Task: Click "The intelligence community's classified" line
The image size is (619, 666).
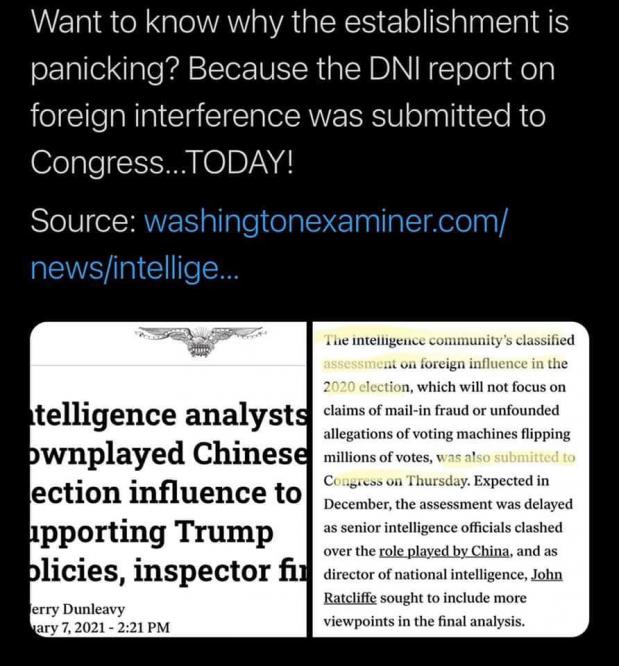Action: point(449,341)
